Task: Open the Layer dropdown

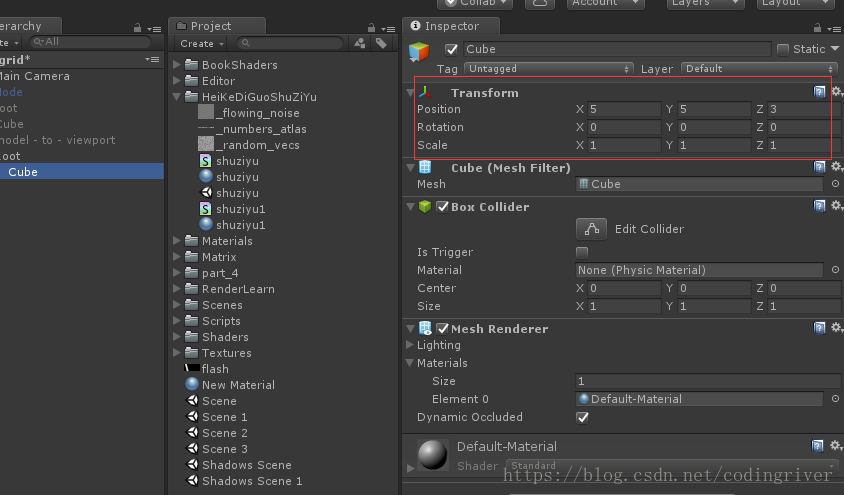Action: tap(759, 69)
